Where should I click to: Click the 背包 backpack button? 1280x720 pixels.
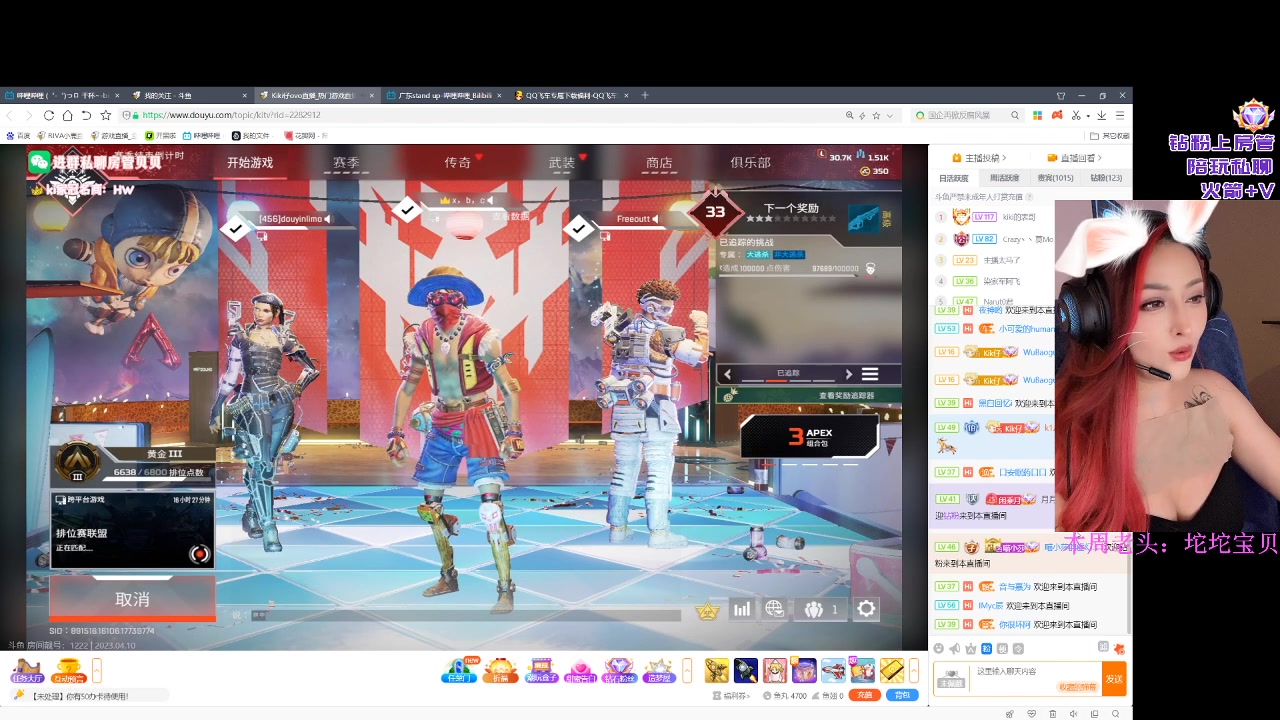903,695
